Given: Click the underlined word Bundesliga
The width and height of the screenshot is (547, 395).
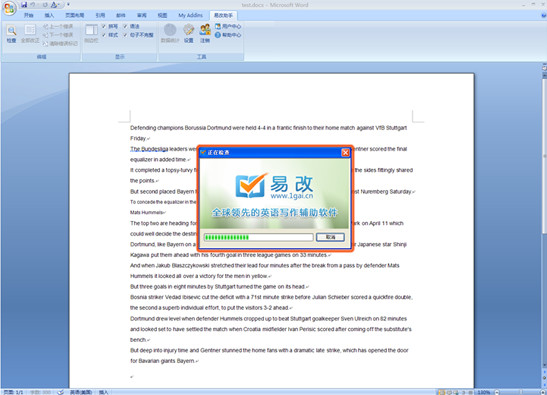Looking at the screenshot, I should 155,149.
